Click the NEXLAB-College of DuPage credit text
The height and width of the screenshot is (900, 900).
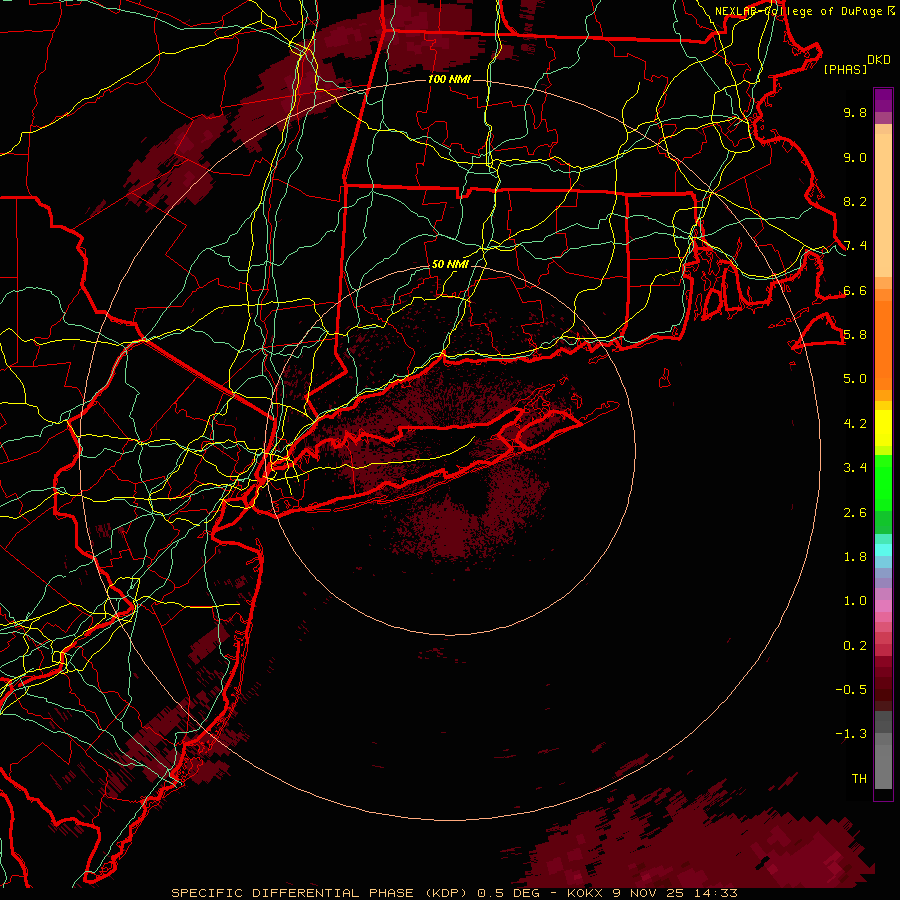click(x=798, y=11)
